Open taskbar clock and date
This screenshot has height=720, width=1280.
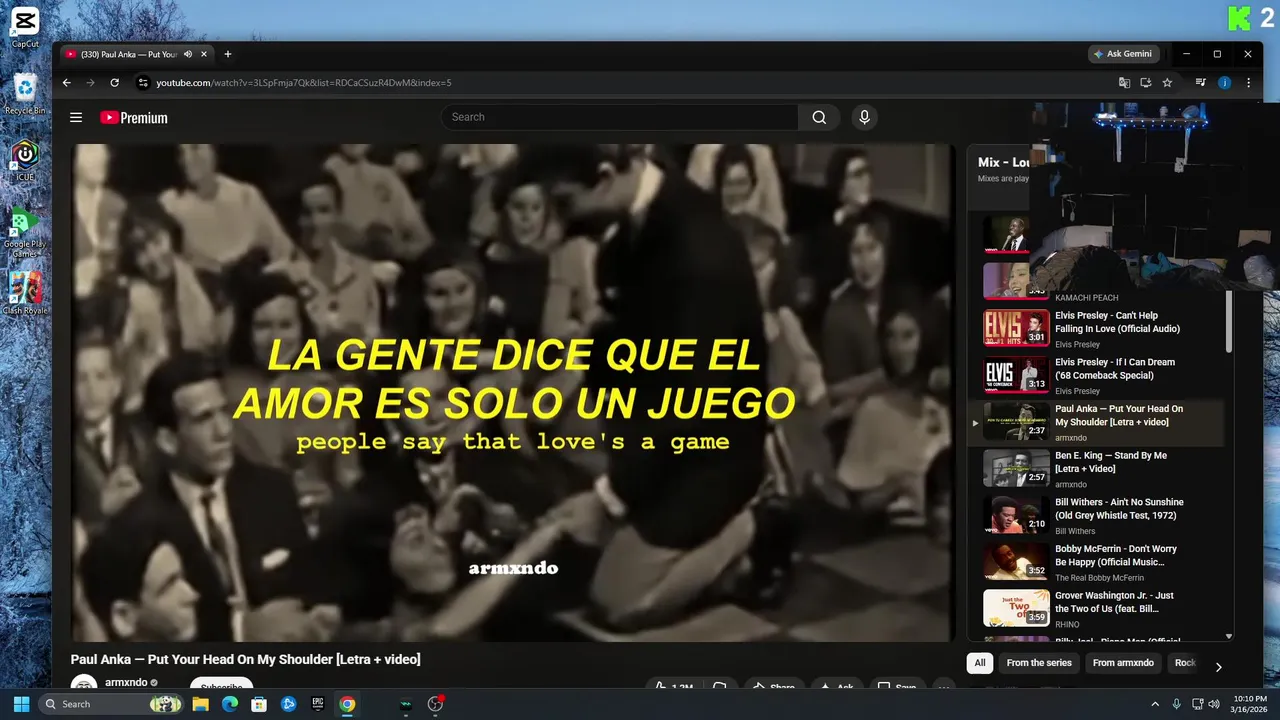coord(1248,704)
